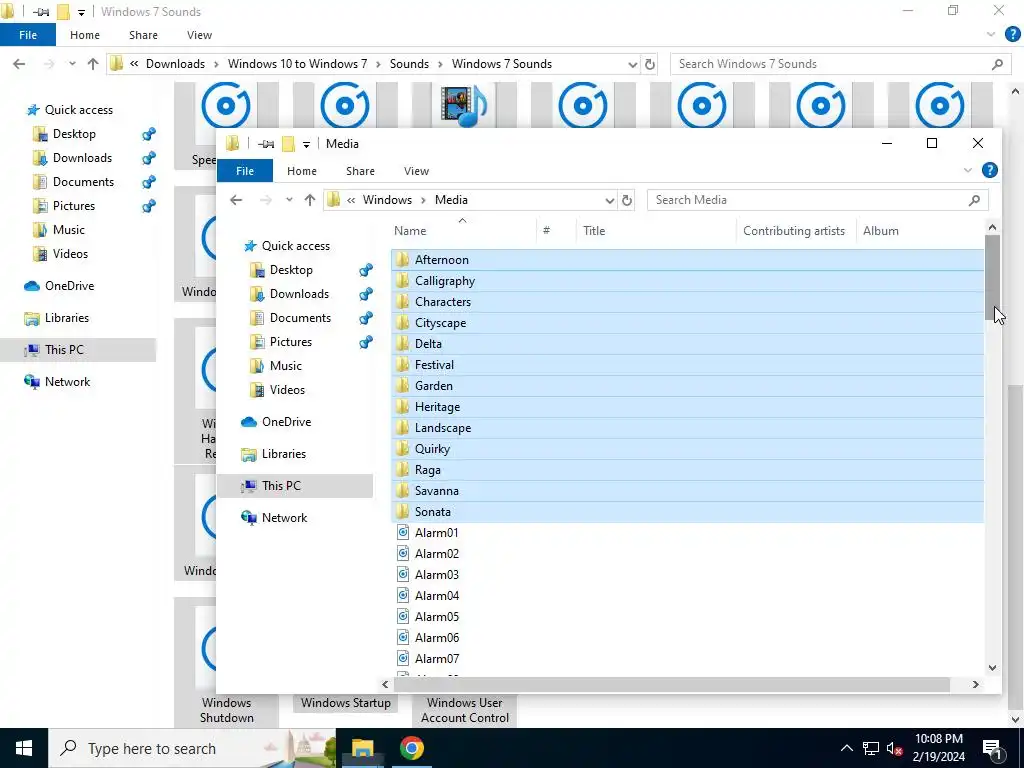Click Sounds breadcrumb in back window

(409, 64)
